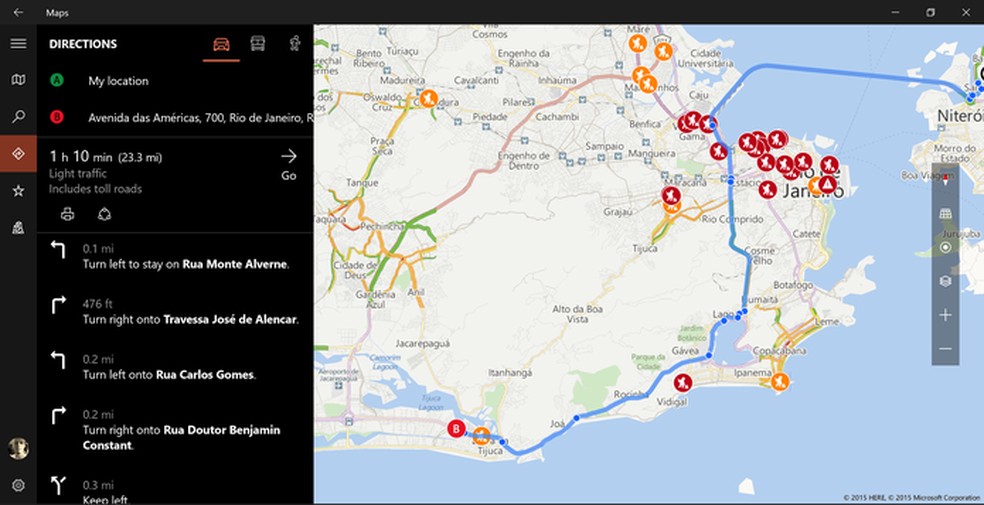Image resolution: width=984 pixels, height=505 pixels.
Task: Reset map rotation with compass control
Action: coord(945,181)
